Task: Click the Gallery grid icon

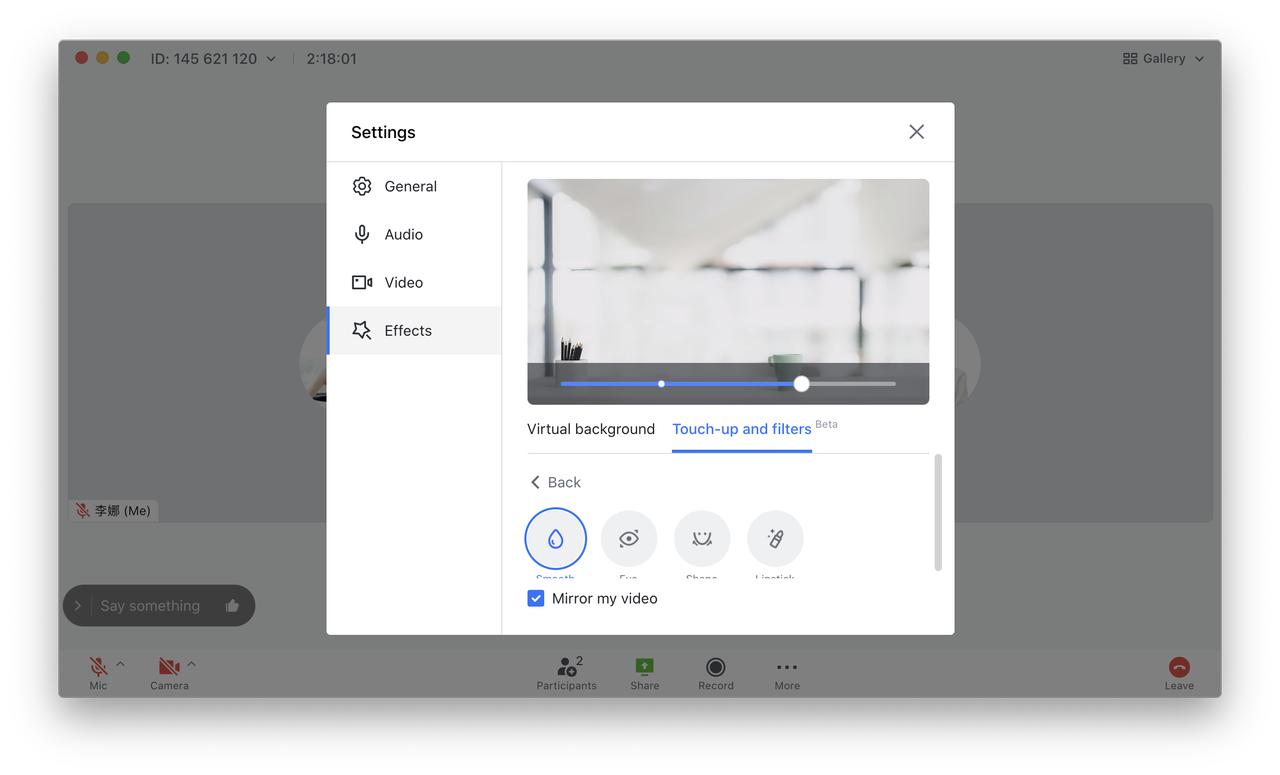Action: [x=1130, y=59]
